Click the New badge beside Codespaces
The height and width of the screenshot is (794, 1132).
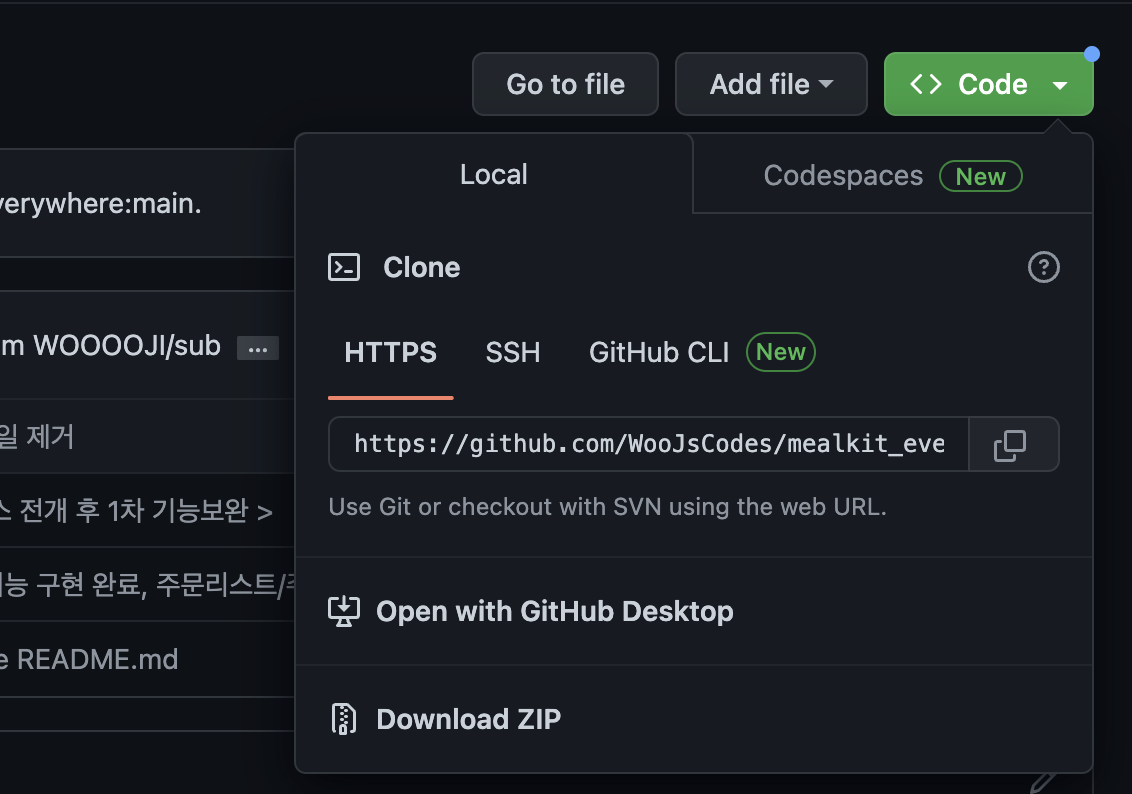(x=980, y=176)
